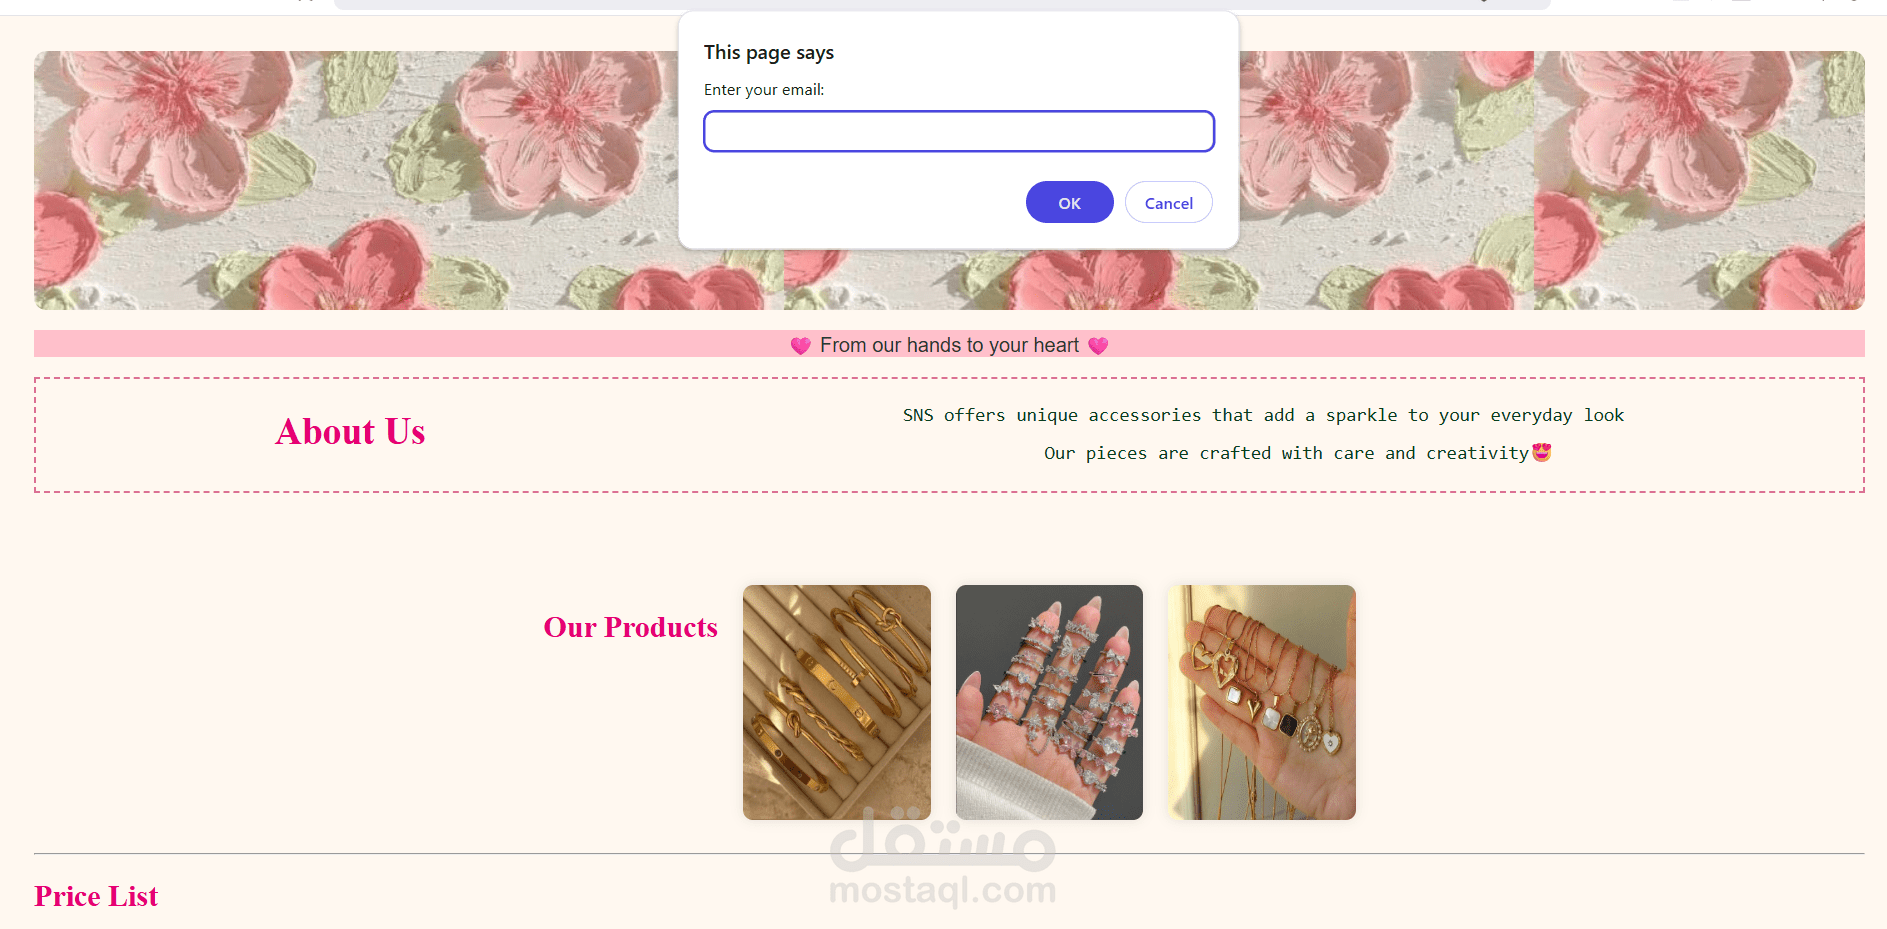Click the mostaql.com watermark text

(x=943, y=889)
